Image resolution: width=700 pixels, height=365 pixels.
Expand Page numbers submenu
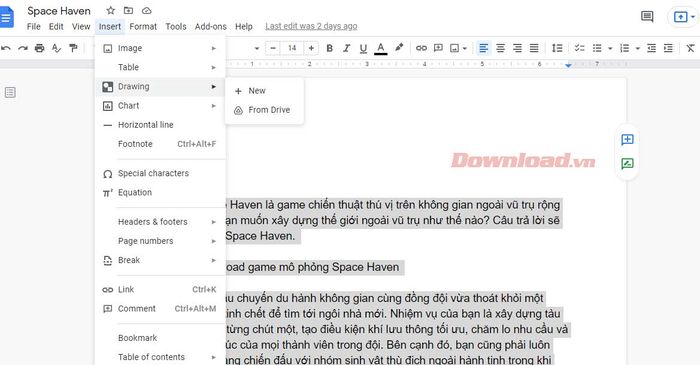pyautogui.click(x=160, y=241)
